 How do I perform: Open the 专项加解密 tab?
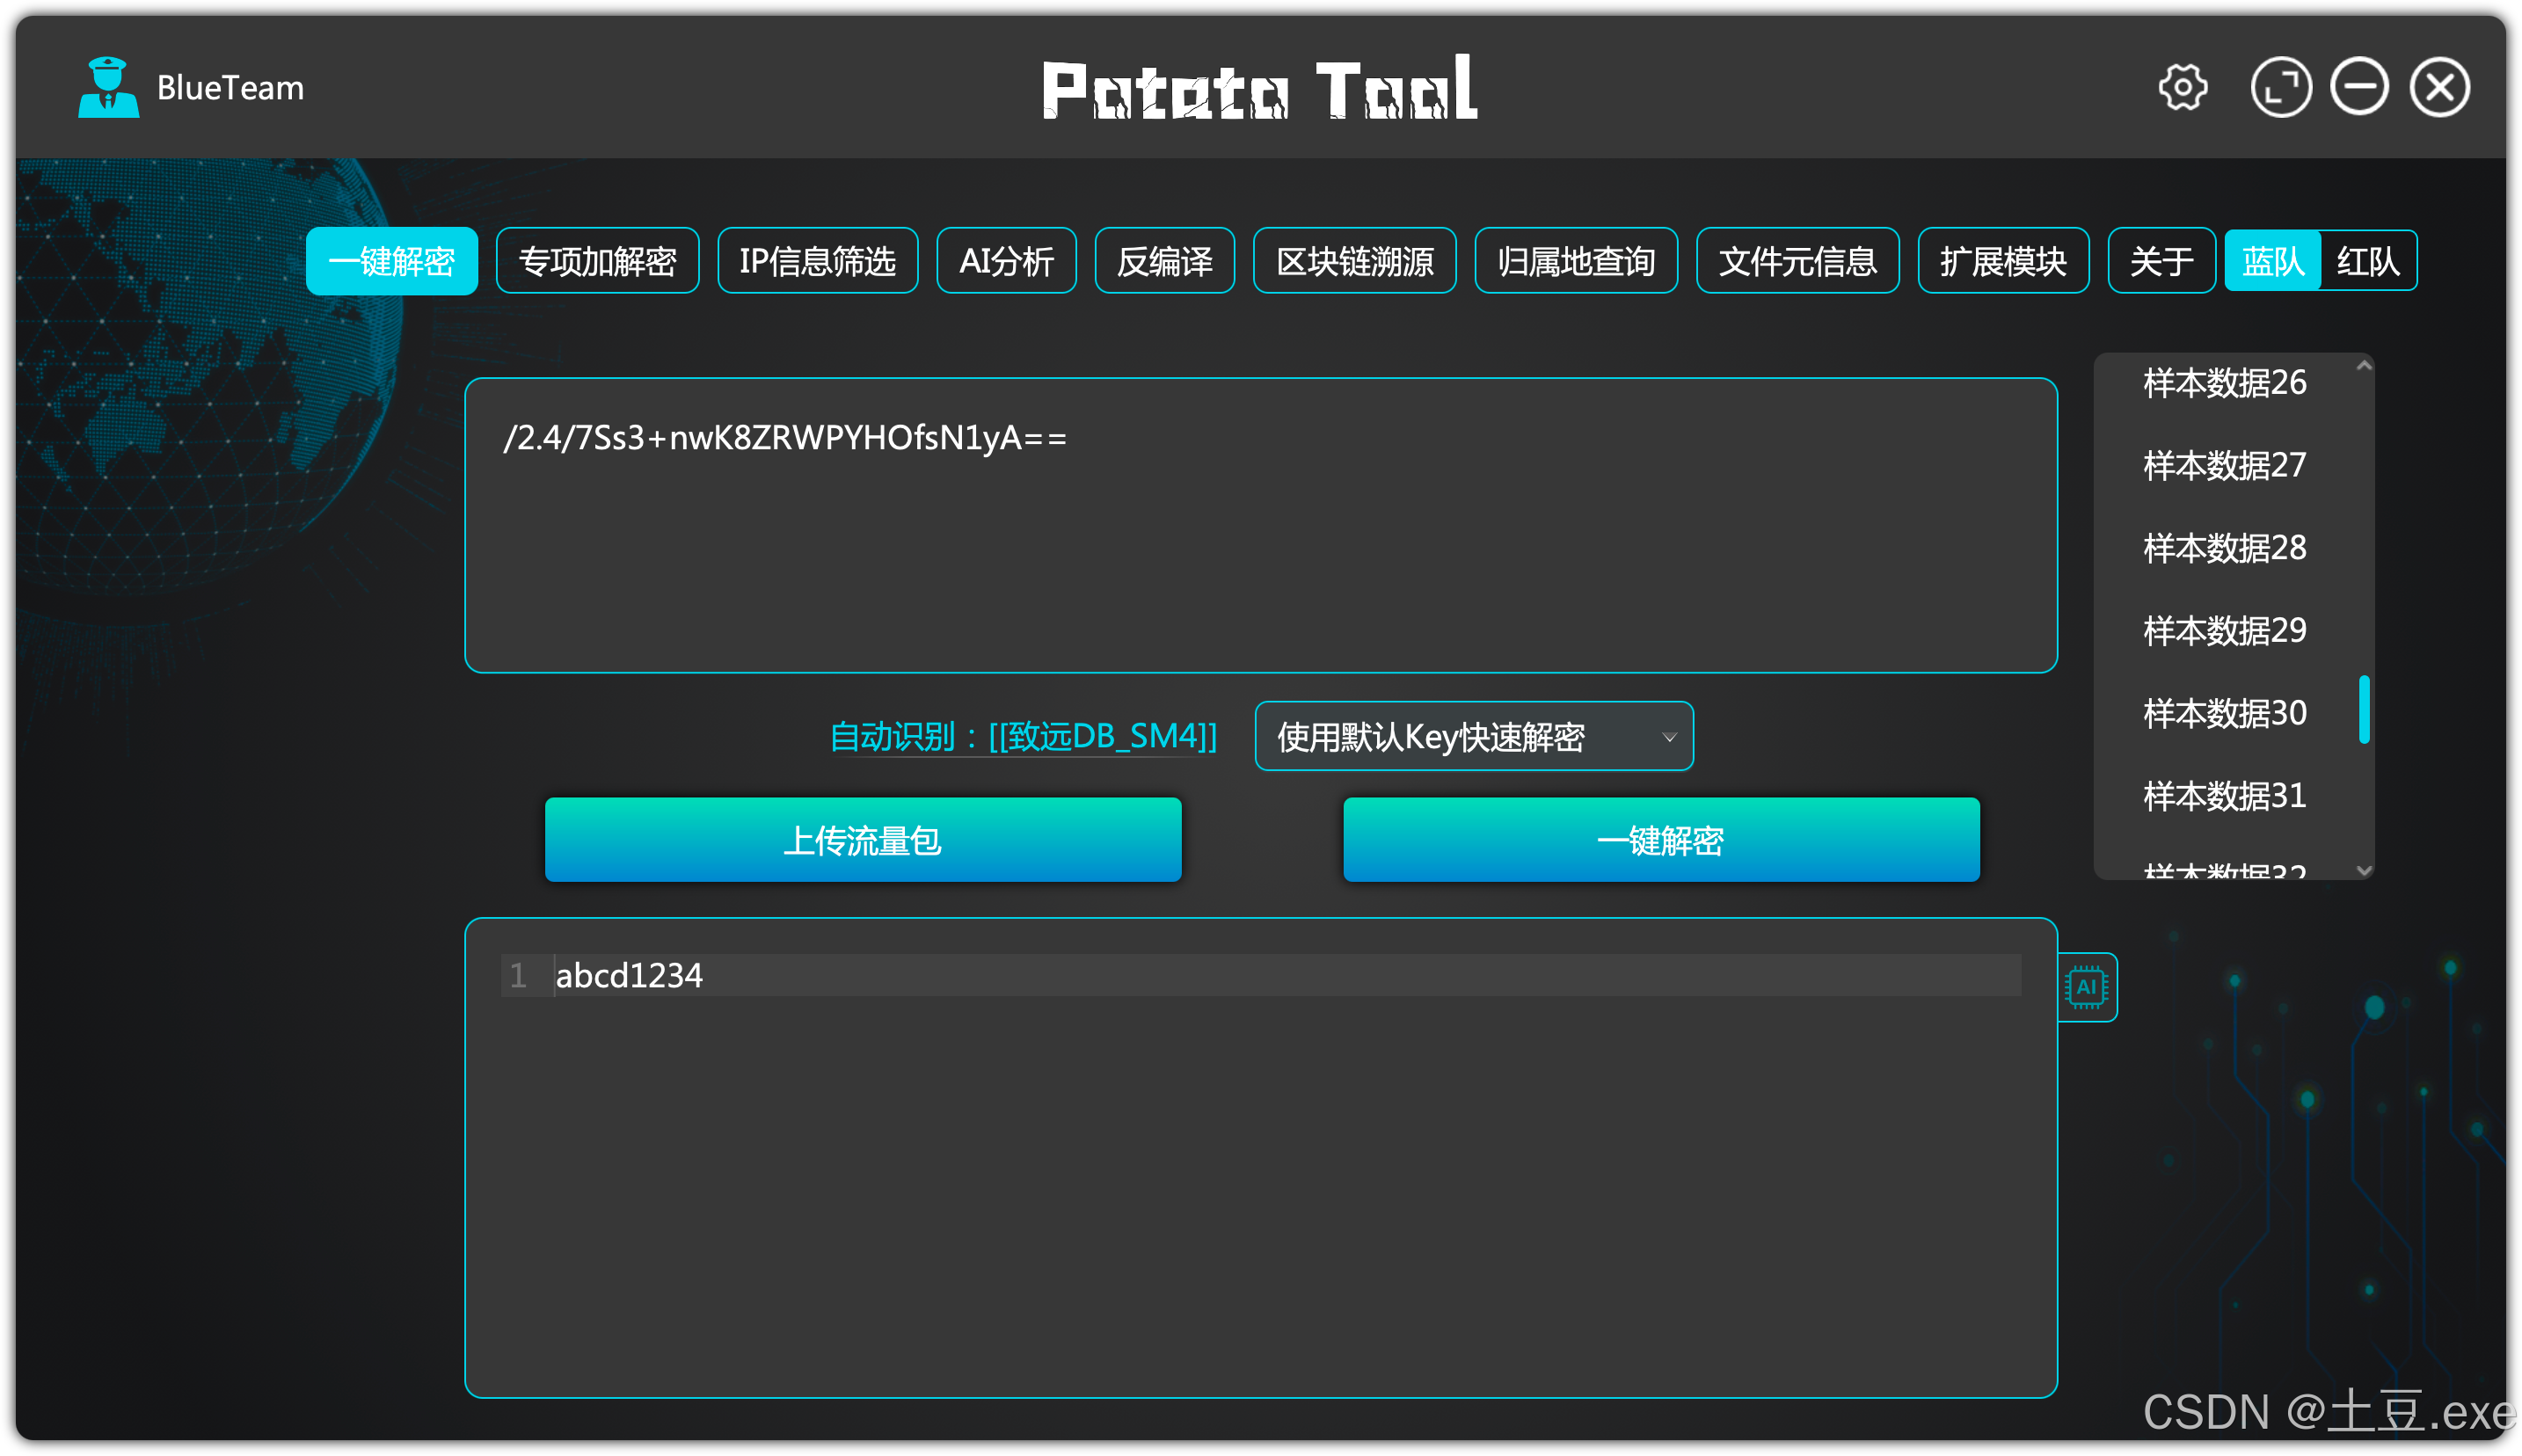point(597,261)
